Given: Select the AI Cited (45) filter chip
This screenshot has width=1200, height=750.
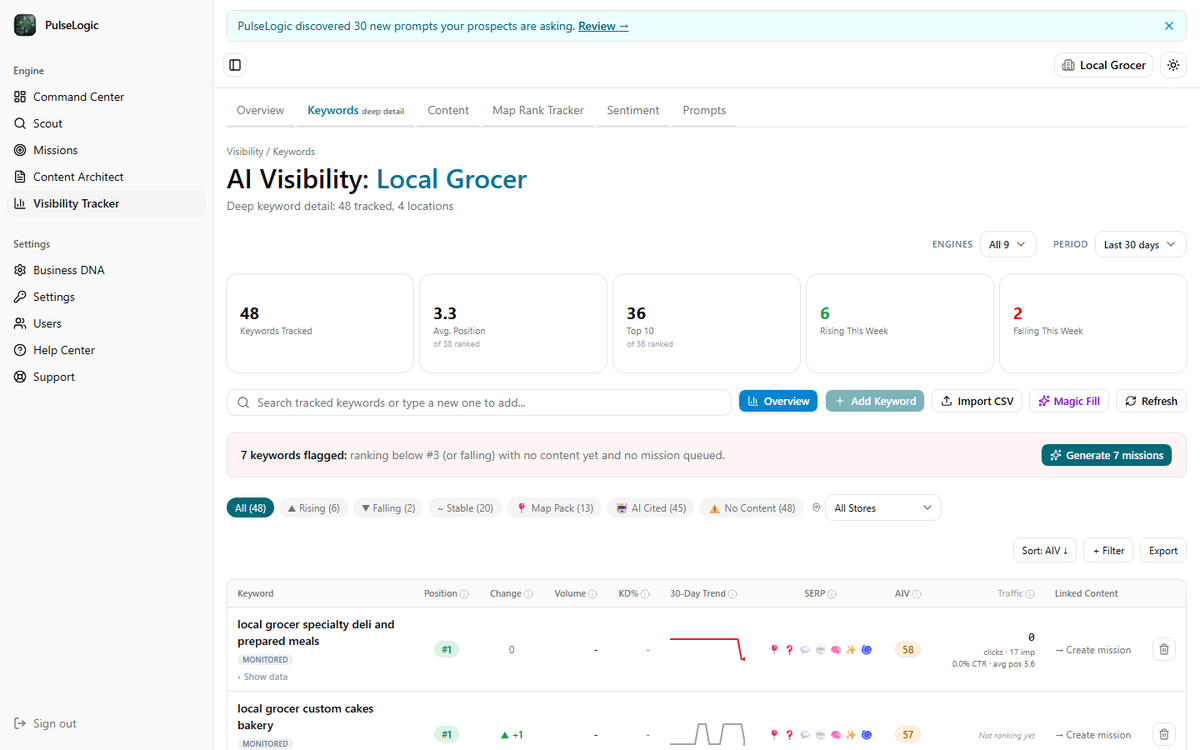Looking at the screenshot, I should pos(651,508).
